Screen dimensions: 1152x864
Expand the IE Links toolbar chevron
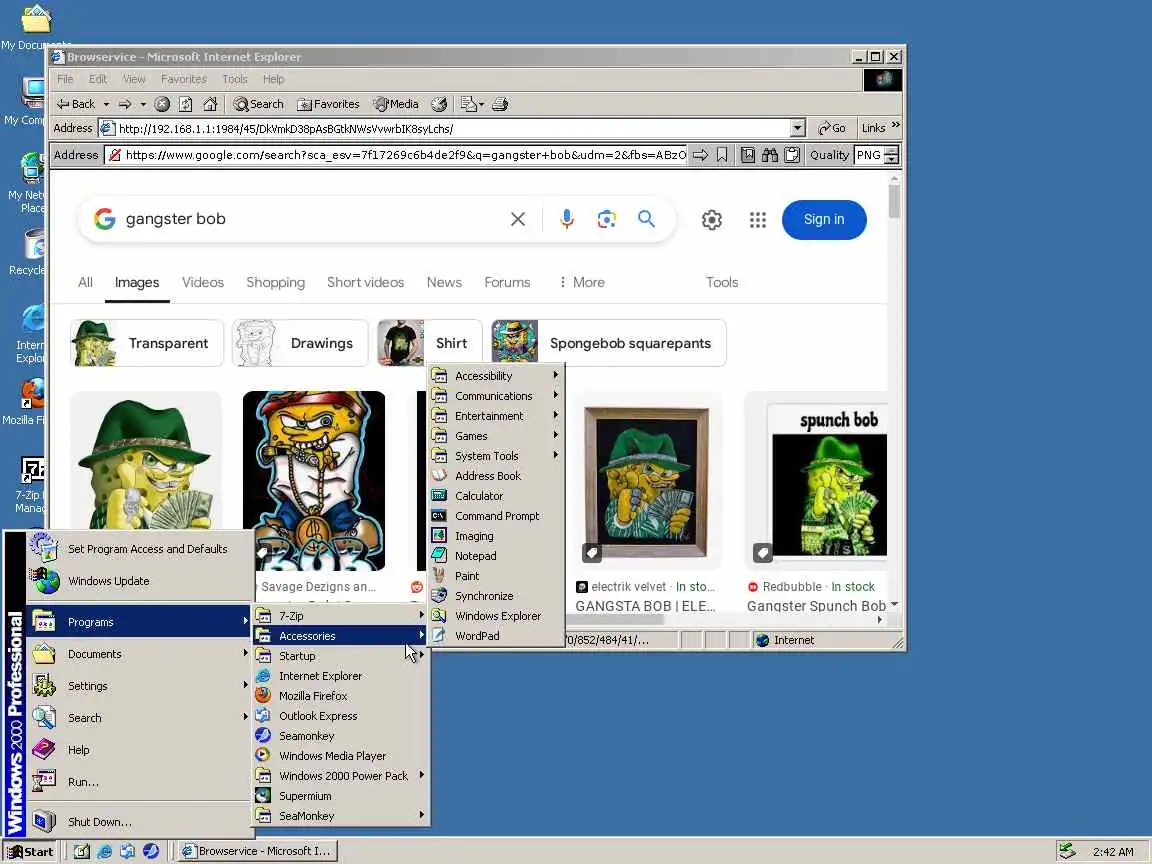pyautogui.click(x=896, y=126)
